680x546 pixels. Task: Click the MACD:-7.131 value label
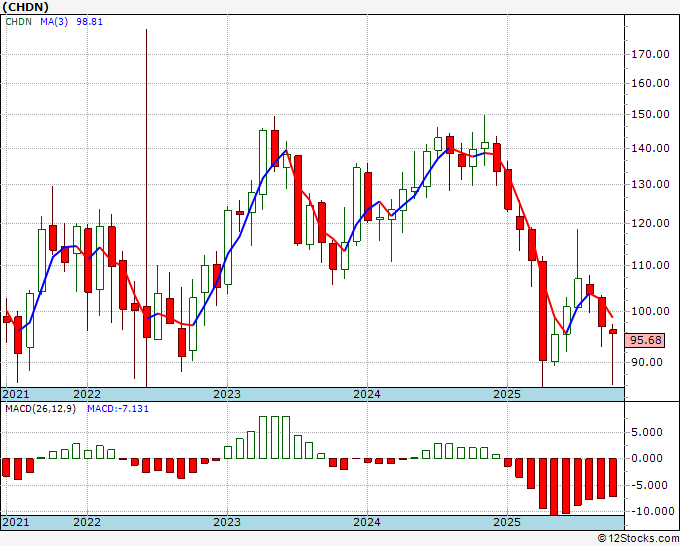pyautogui.click(x=118, y=409)
